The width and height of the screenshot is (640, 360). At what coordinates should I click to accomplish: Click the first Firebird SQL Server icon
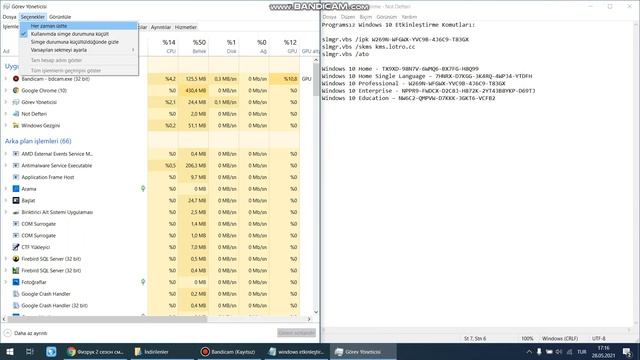point(16,259)
